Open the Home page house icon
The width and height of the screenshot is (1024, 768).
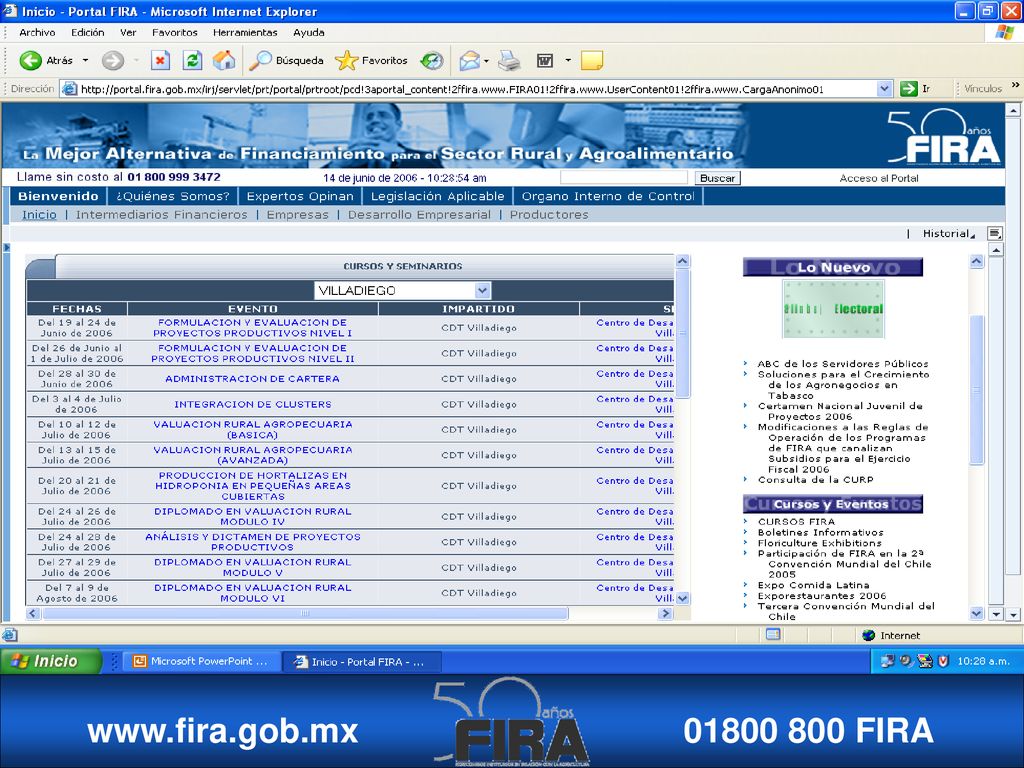click(x=223, y=61)
